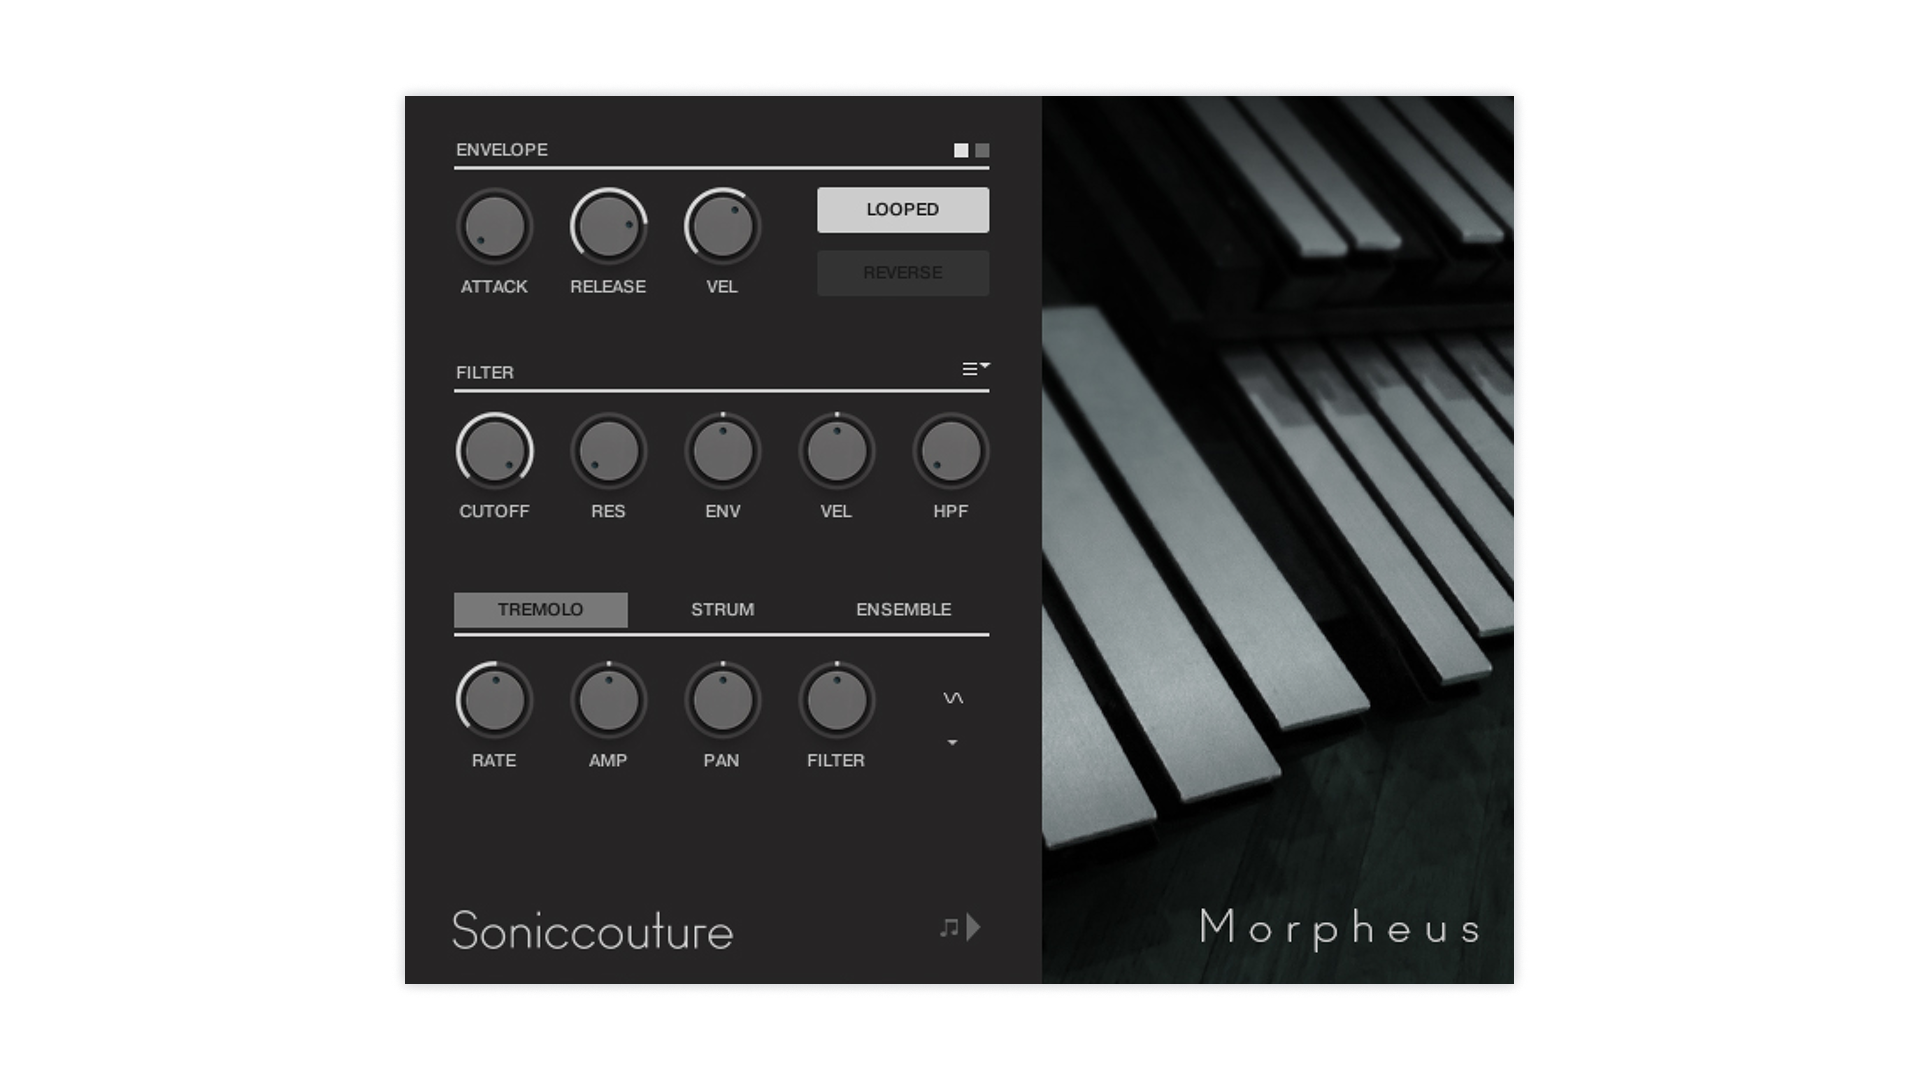1920x1080 pixels.
Task: Open the filter type menu dropdown
Action: 975,369
